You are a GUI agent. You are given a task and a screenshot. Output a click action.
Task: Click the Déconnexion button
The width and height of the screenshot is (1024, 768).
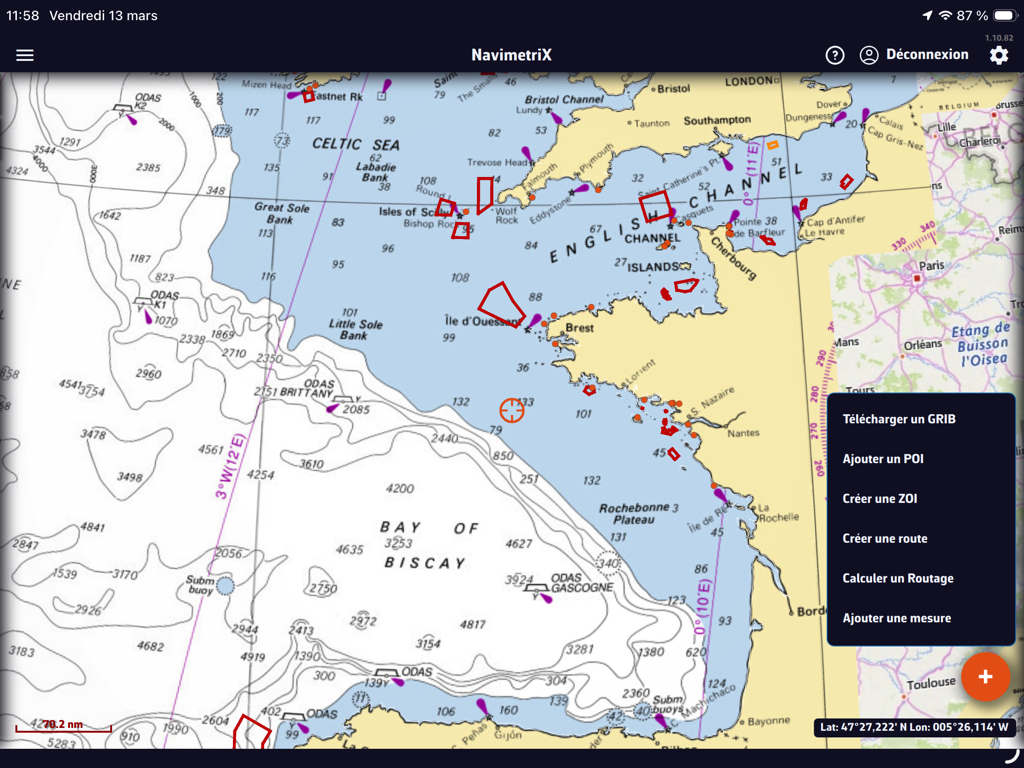pyautogui.click(x=927, y=55)
